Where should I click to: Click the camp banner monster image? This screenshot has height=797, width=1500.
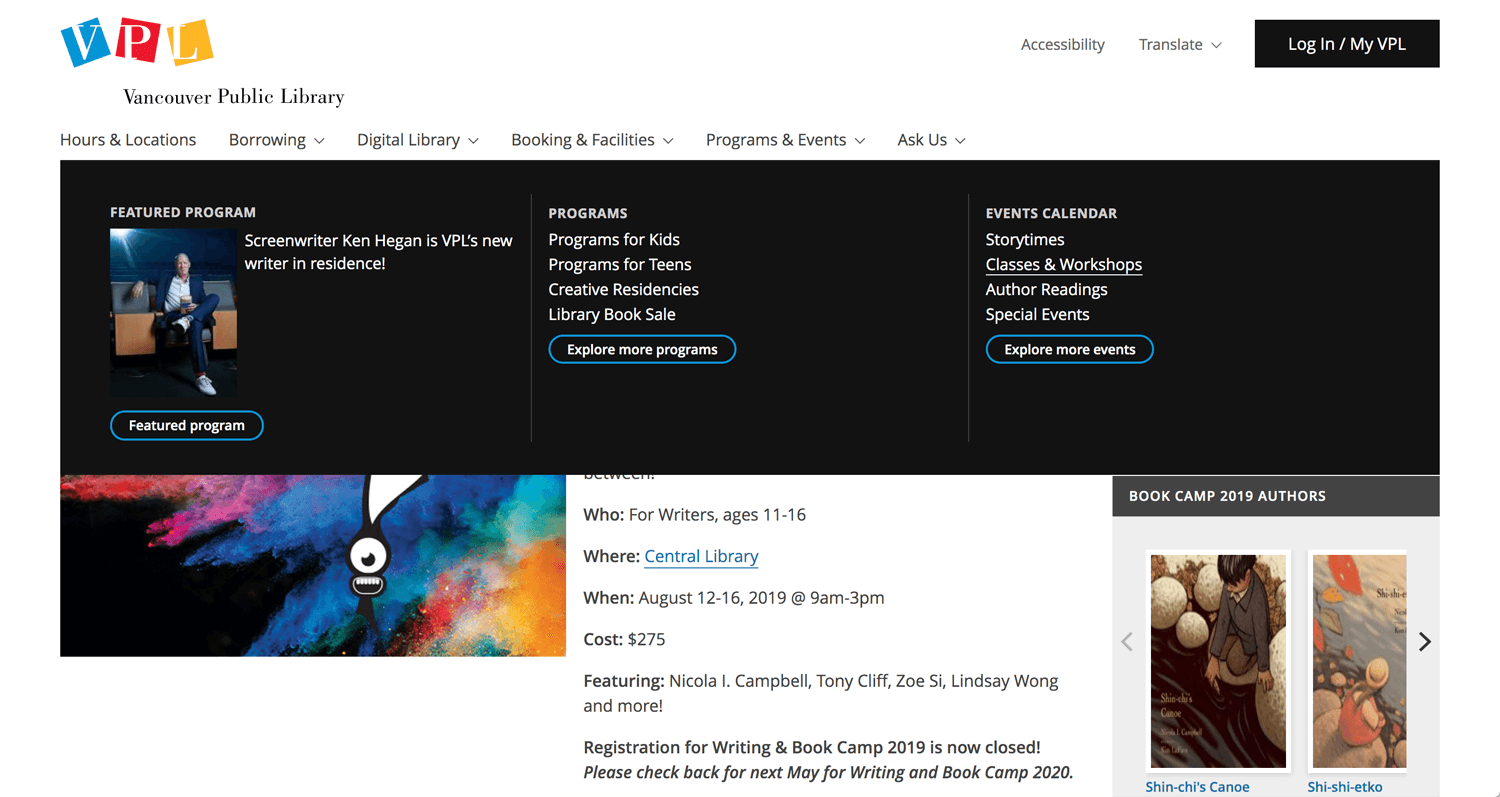[x=313, y=566]
